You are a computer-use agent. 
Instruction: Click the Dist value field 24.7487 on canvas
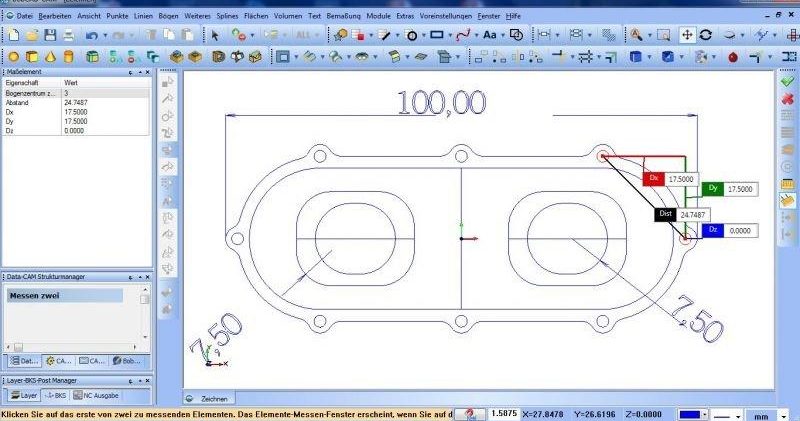[693, 215]
